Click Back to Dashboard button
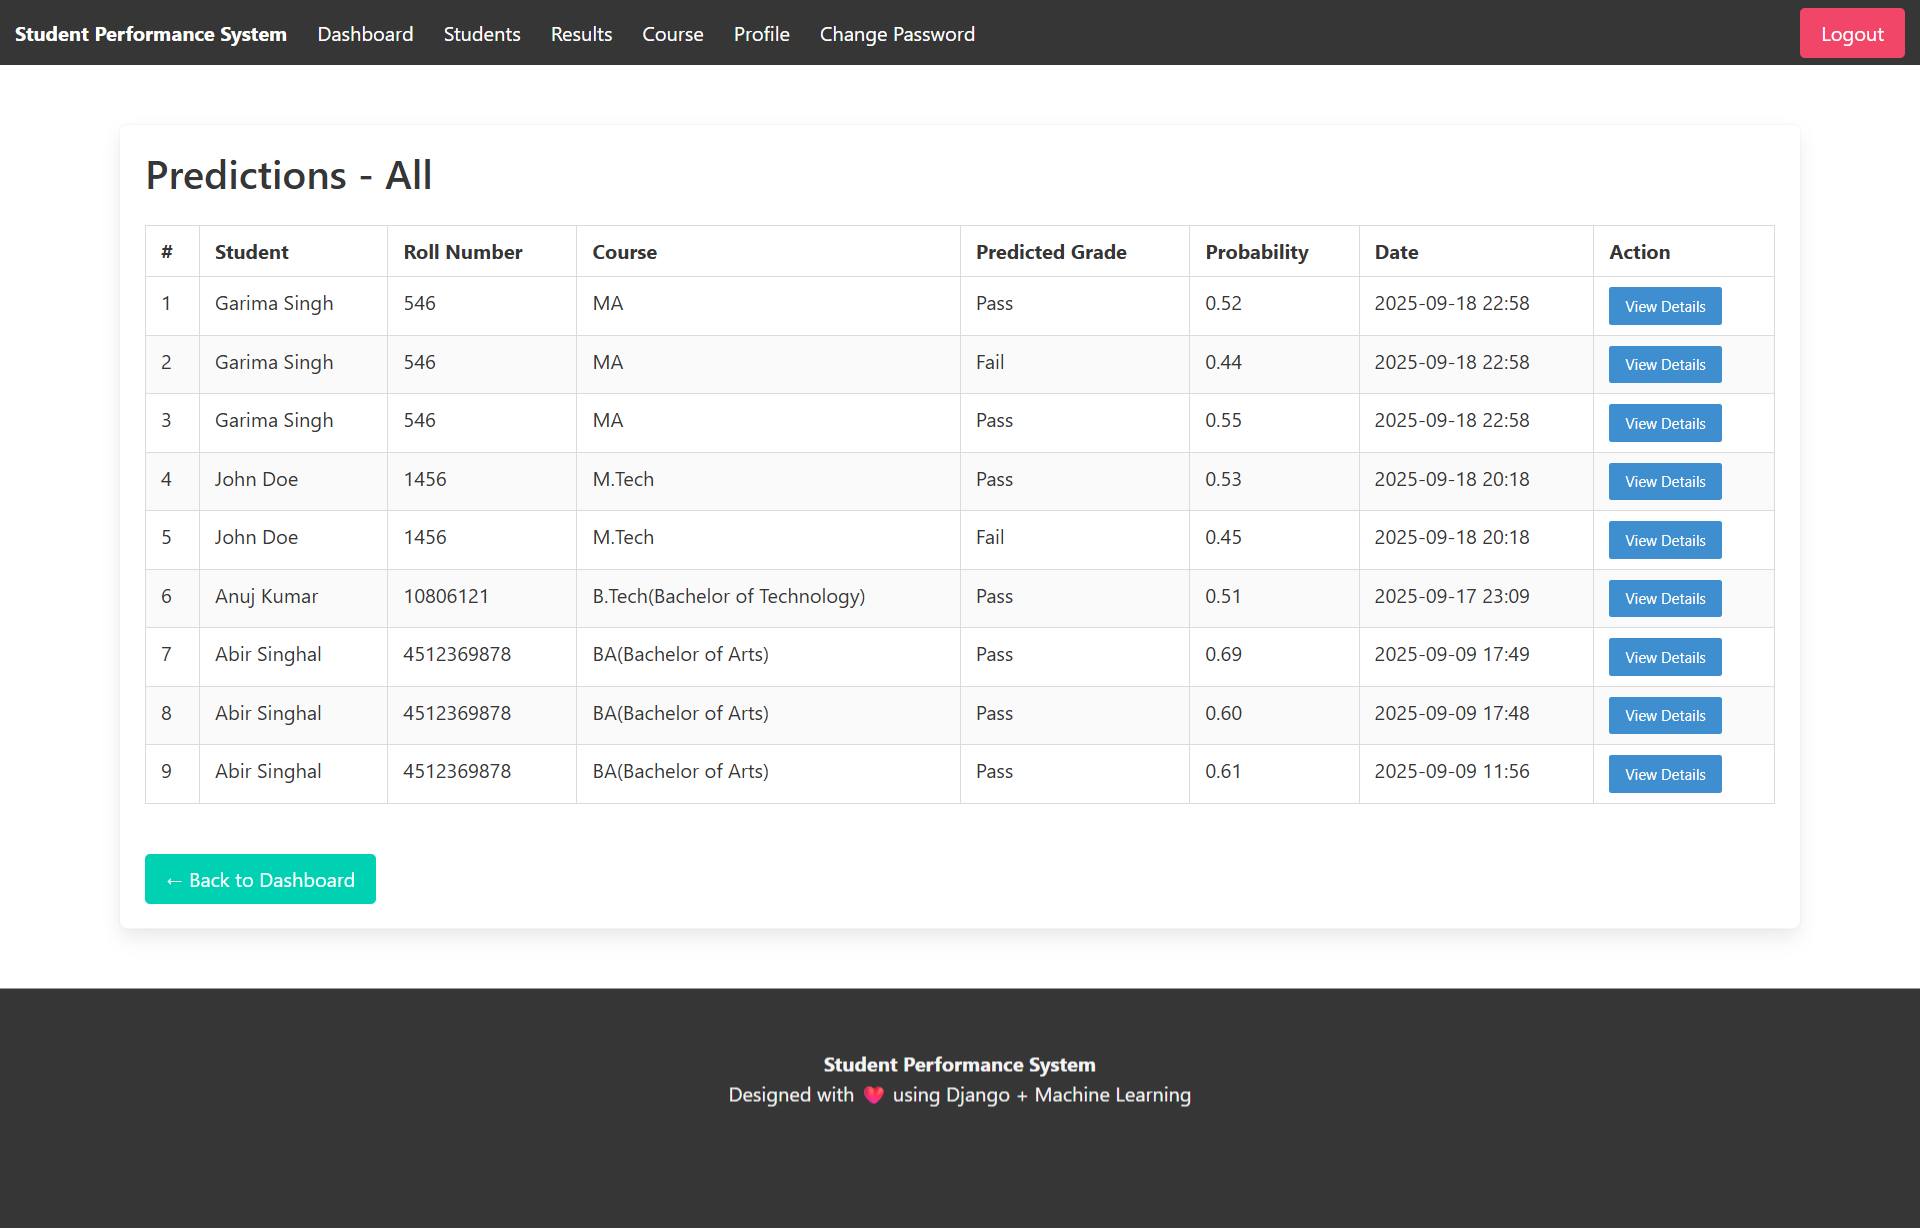The height and width of the screenshot is (1230, 1920). tap(260, 879)
